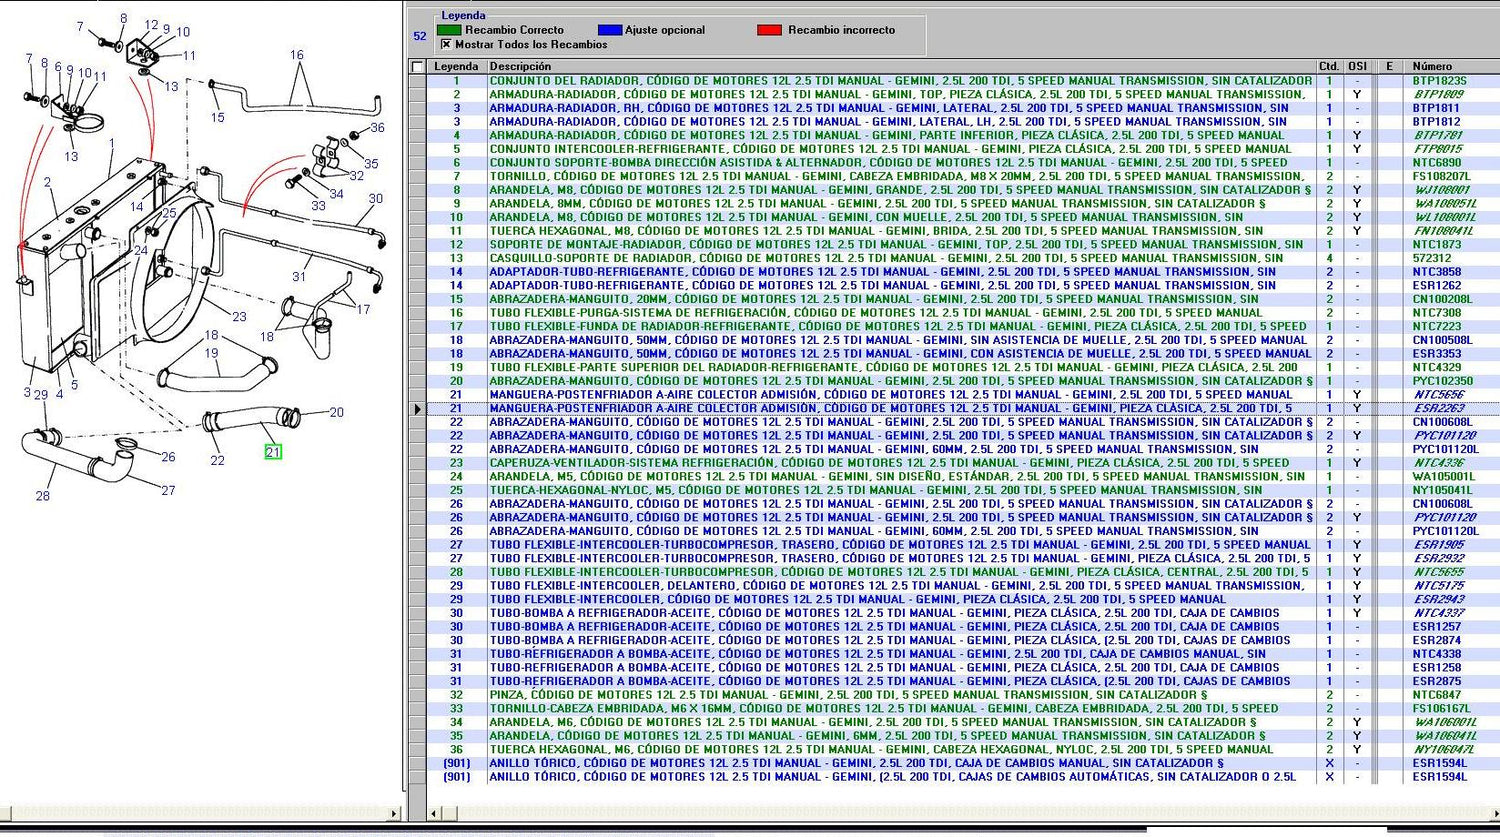1500x837 pixels.
Task: Select callout 30 on the oil cooler pipe
Action: [x=375, y=198]
